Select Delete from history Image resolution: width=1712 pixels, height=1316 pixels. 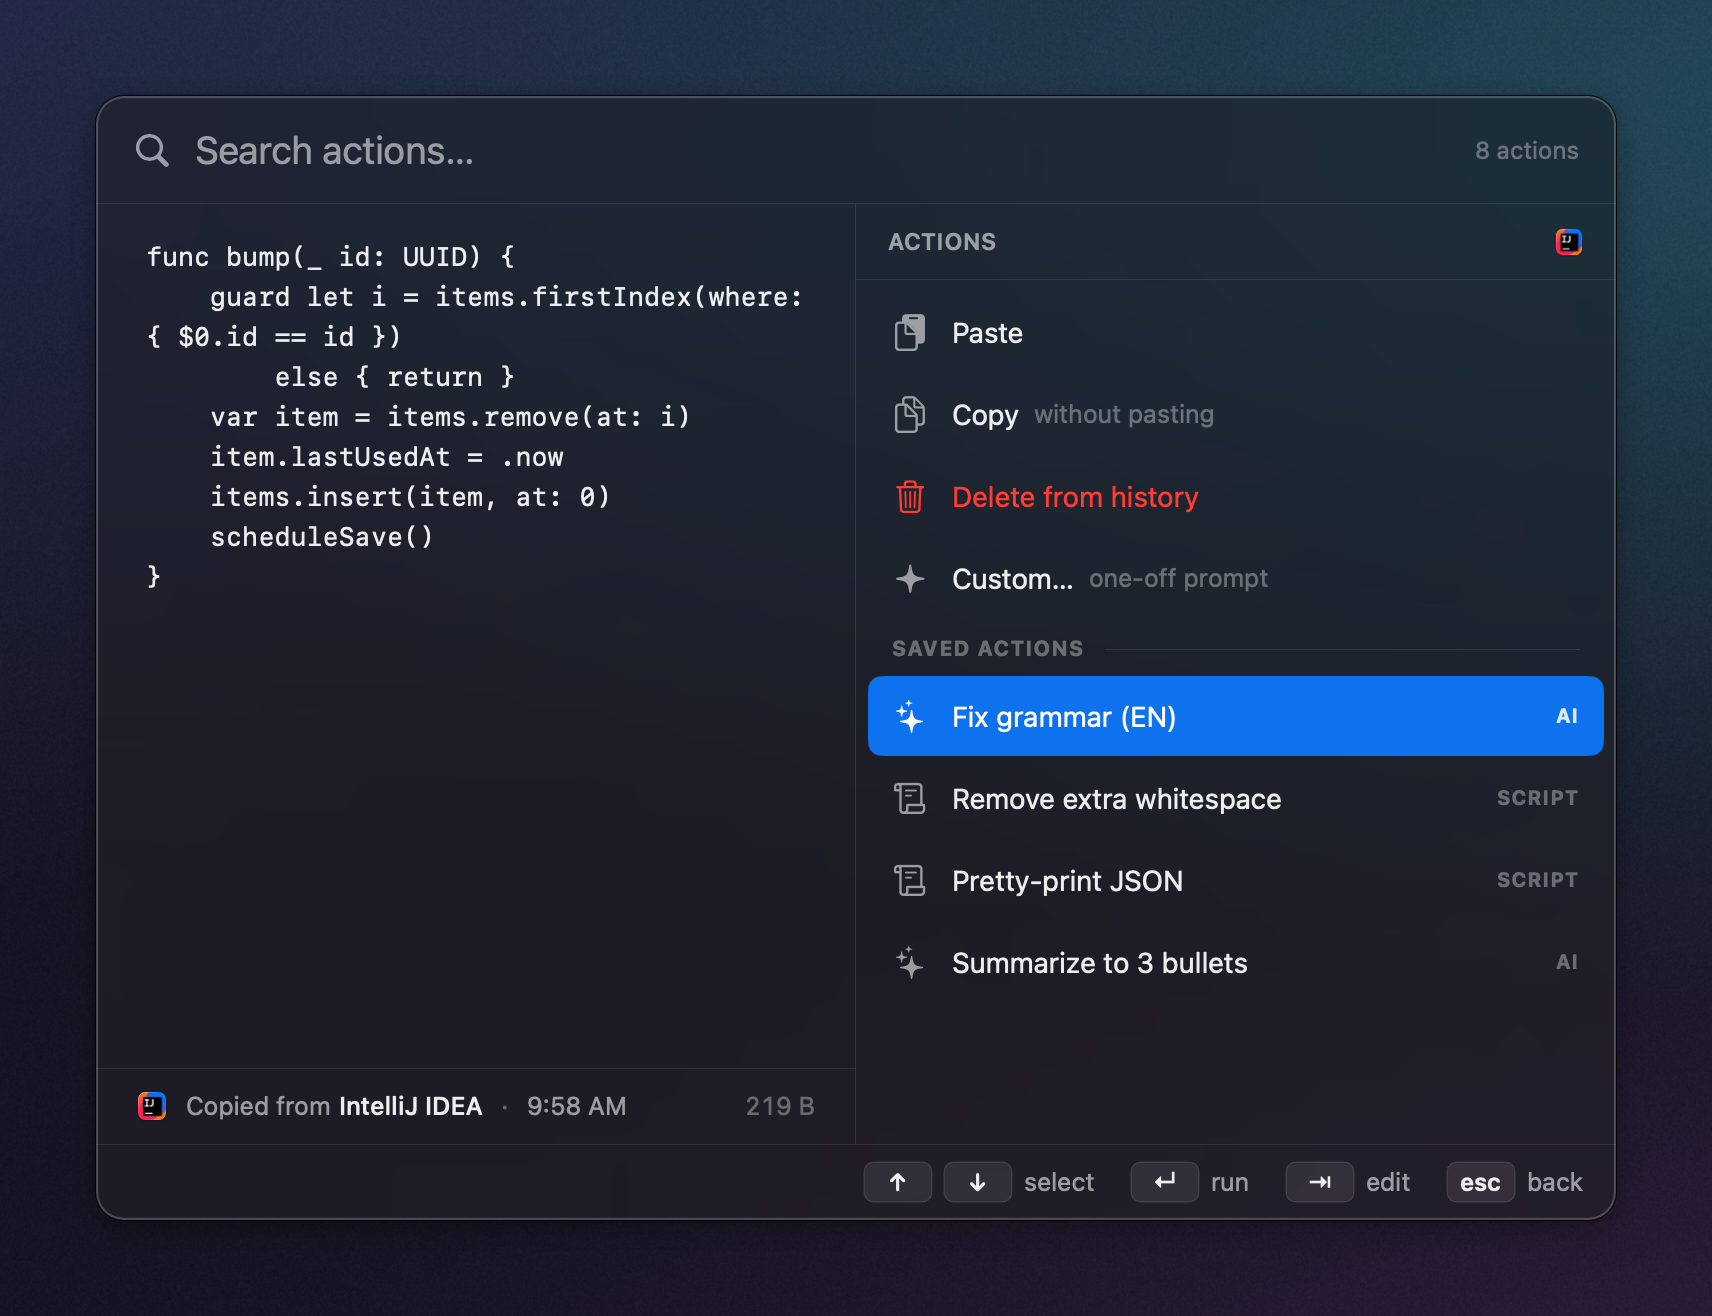[1235, 497]
